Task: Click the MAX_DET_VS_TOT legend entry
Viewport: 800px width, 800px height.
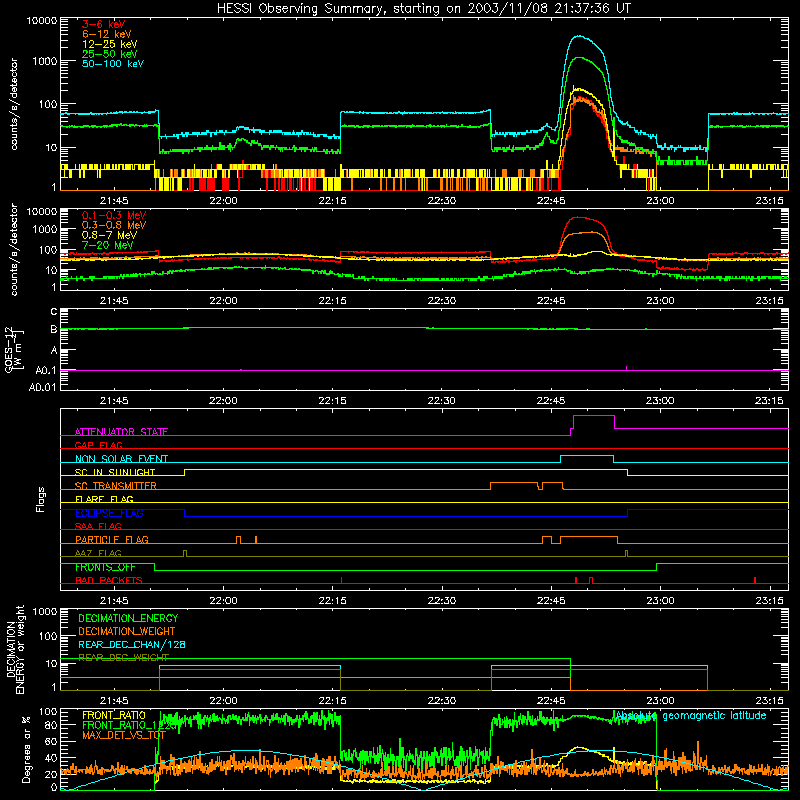Action: (124, 735)
